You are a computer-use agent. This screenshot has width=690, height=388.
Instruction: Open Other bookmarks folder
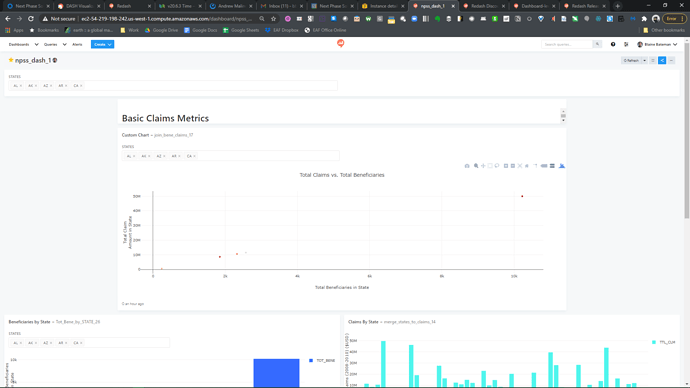point(664,30)
